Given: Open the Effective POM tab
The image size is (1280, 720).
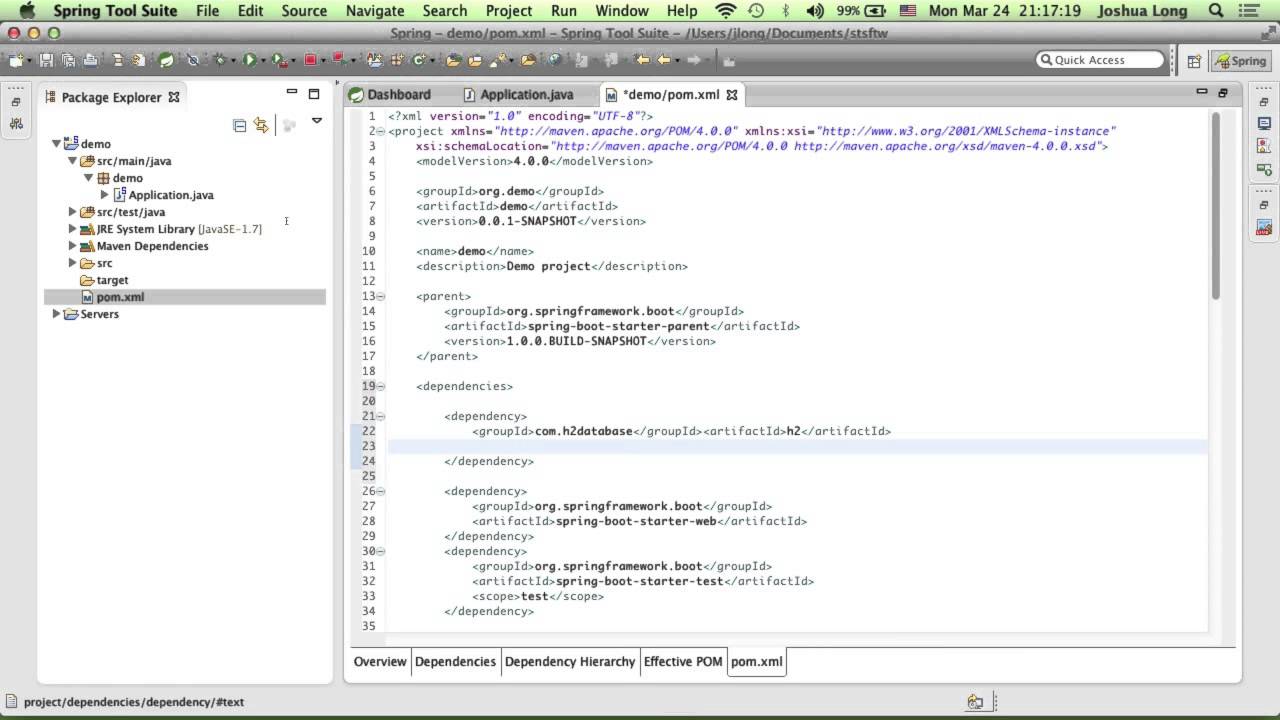Looking at the screenshot, I should (683, 661).
